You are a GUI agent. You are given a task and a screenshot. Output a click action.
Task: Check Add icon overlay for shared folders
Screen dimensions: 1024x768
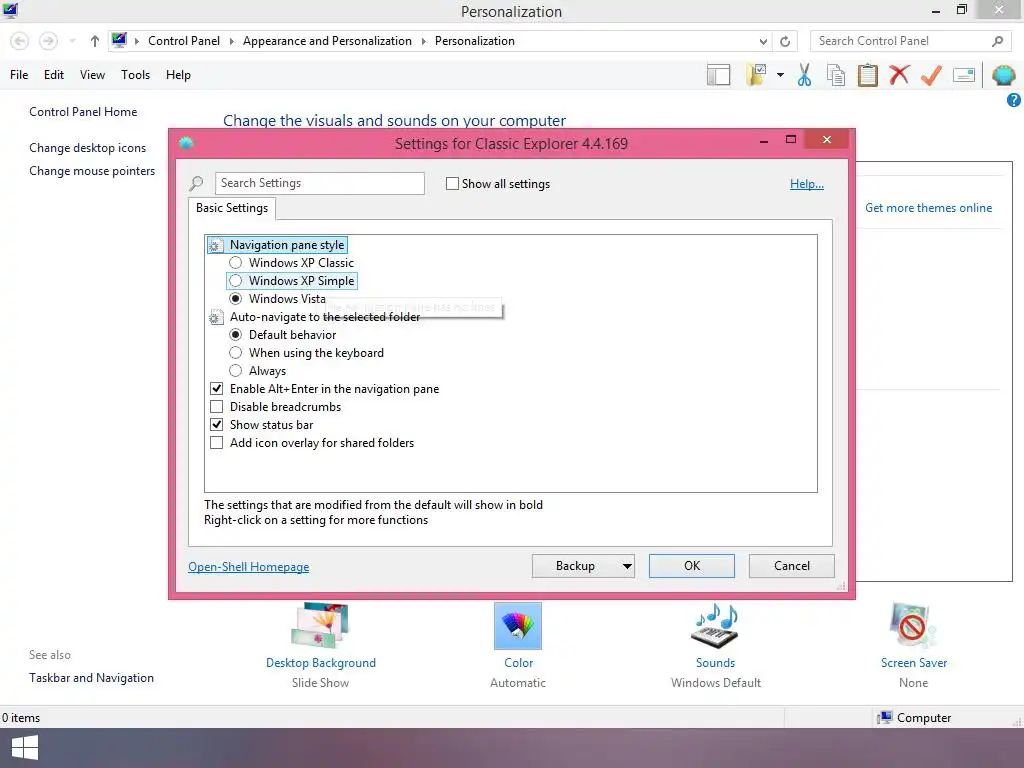[x=217, y=443]
